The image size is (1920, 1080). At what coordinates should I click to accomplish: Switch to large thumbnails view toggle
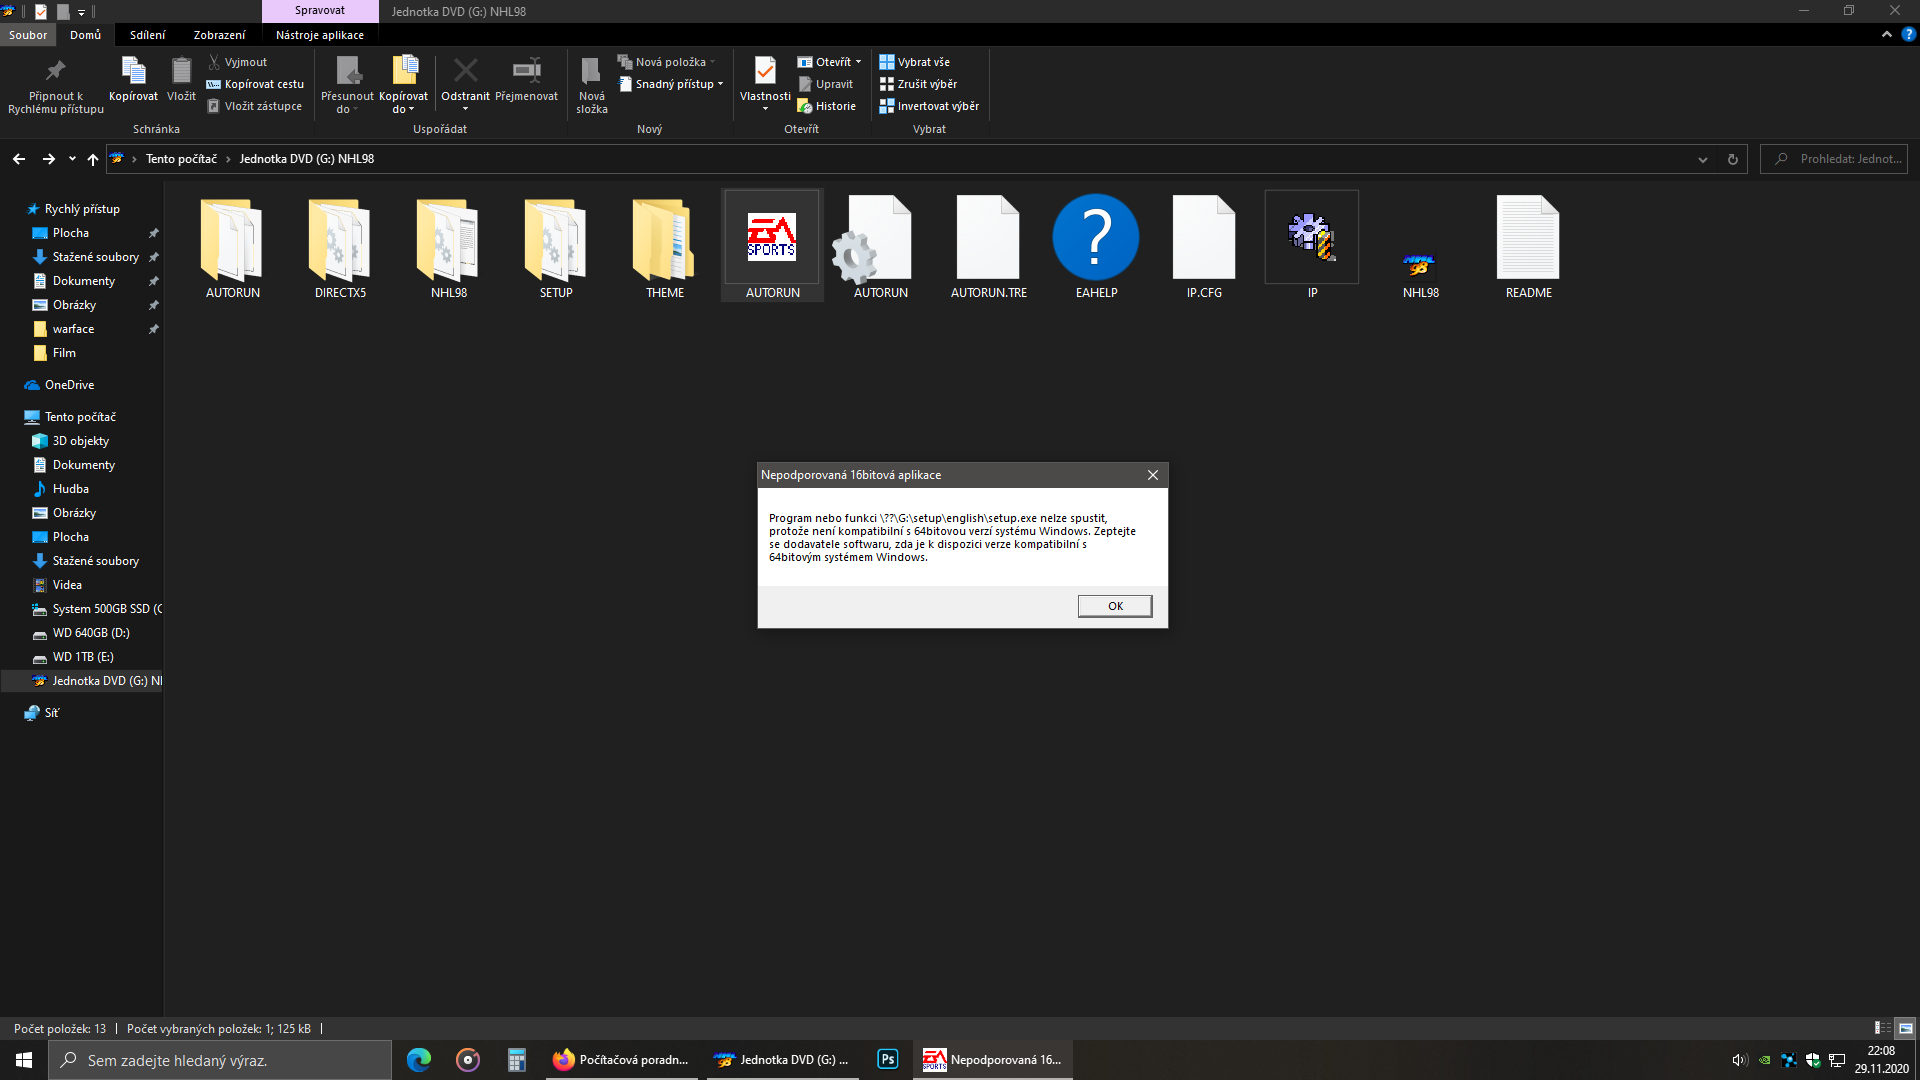1905,1028
